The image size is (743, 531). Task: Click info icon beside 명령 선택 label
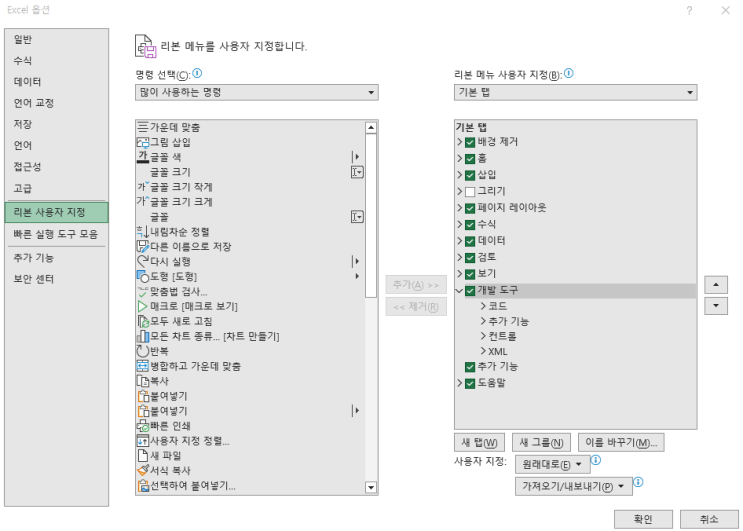click(x=197, y=73)
